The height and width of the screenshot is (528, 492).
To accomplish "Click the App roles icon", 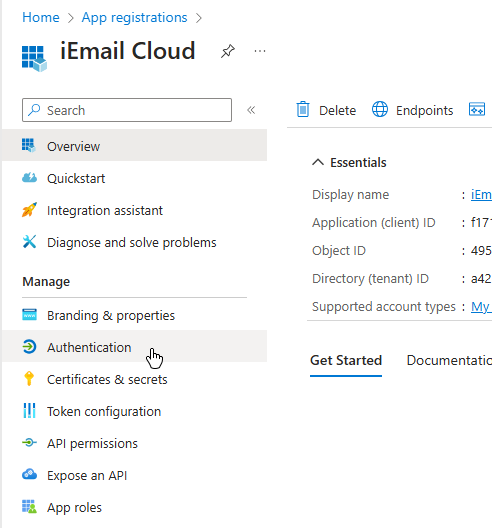I will click(x=29, y=506).
